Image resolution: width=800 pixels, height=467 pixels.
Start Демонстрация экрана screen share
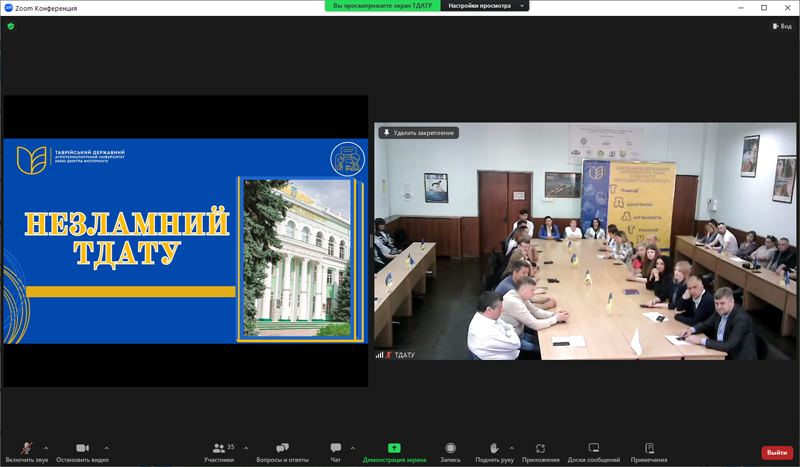394,453
